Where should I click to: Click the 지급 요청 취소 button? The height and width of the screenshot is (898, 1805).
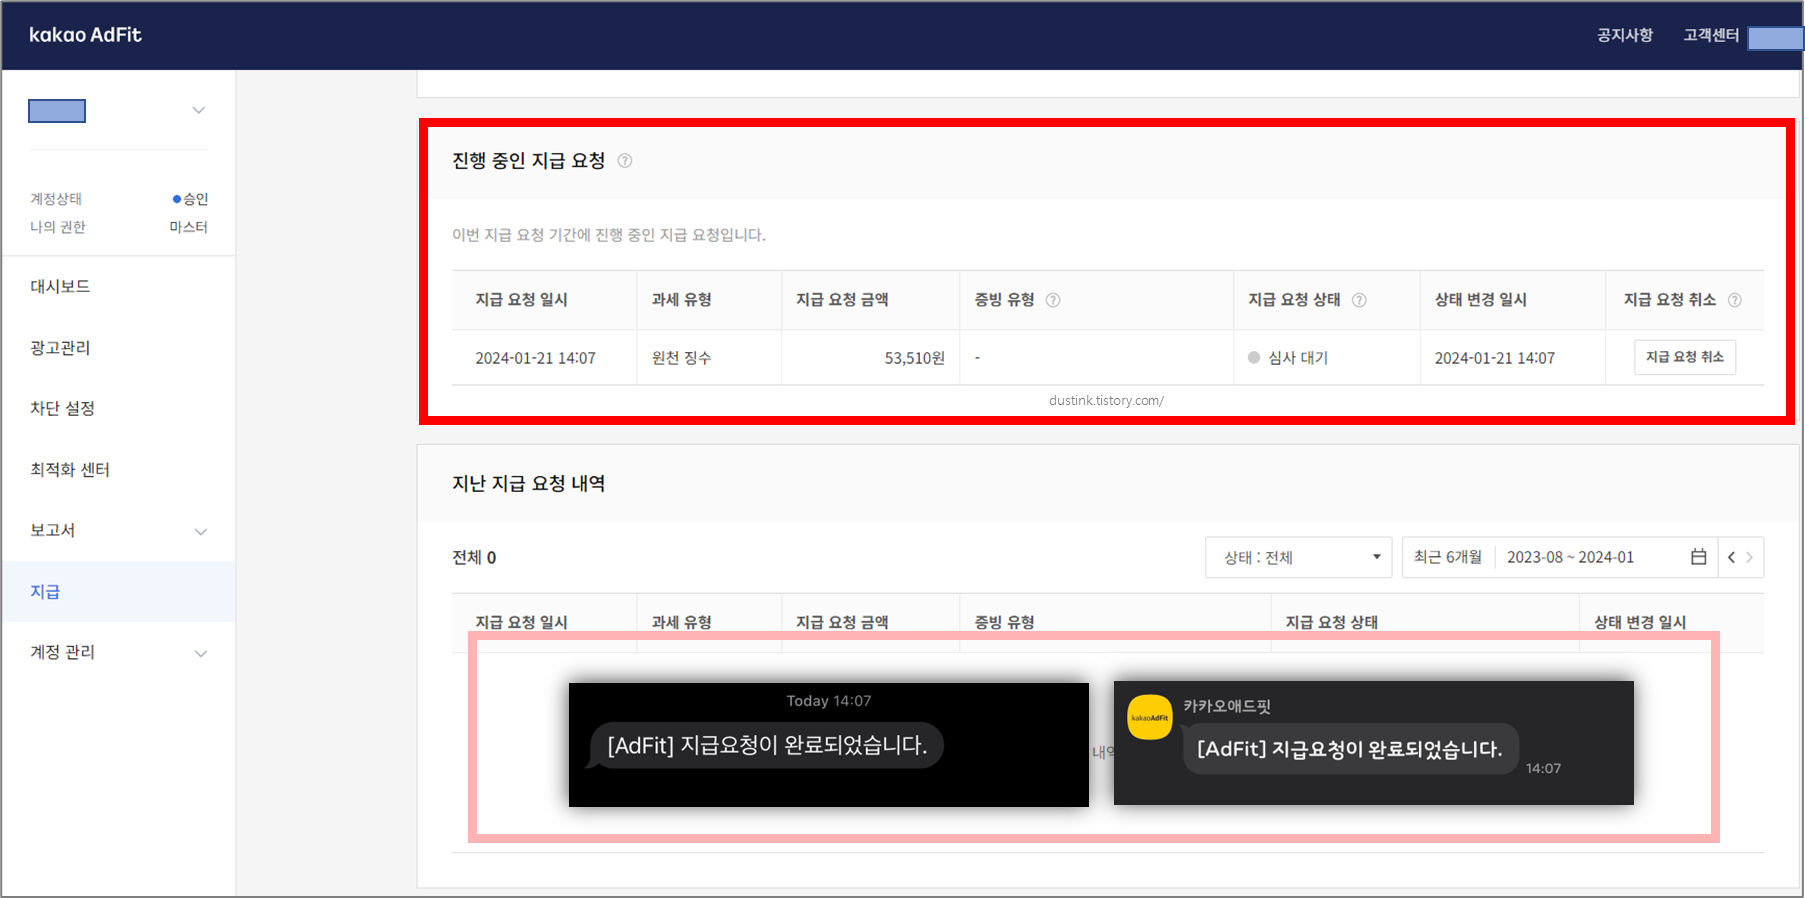coord(1685,357)
